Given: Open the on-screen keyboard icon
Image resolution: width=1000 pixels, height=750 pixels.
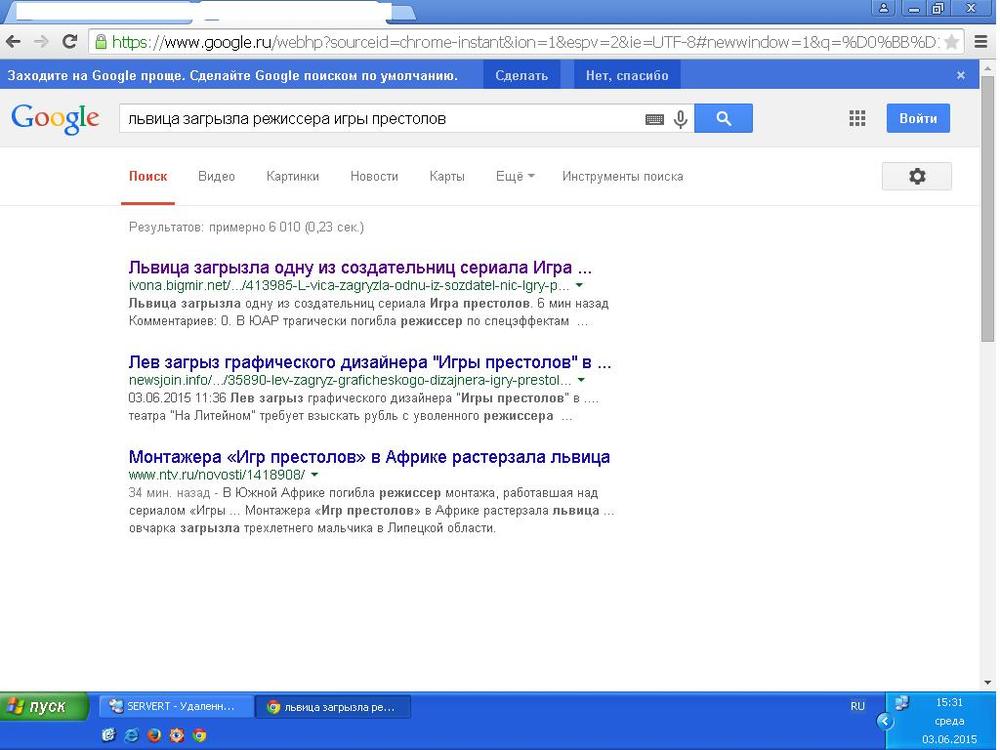Looking at the screenshot, I should pos(654,119).
